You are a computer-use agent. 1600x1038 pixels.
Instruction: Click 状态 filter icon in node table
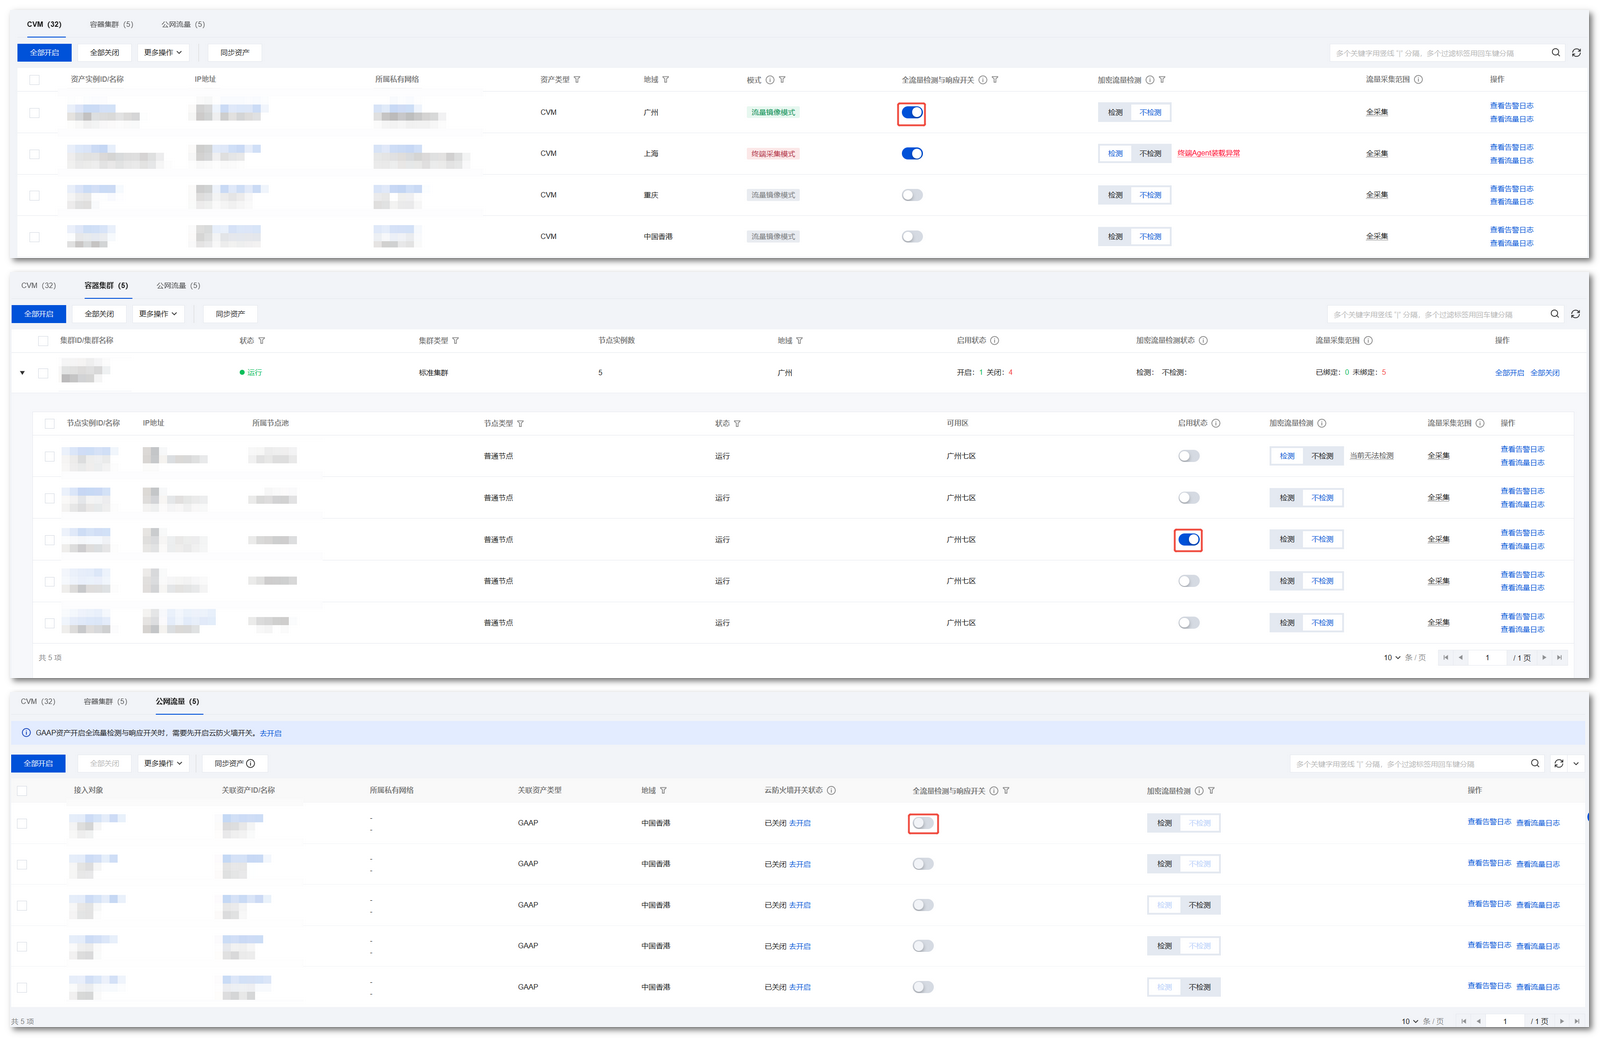pos(738,424)
